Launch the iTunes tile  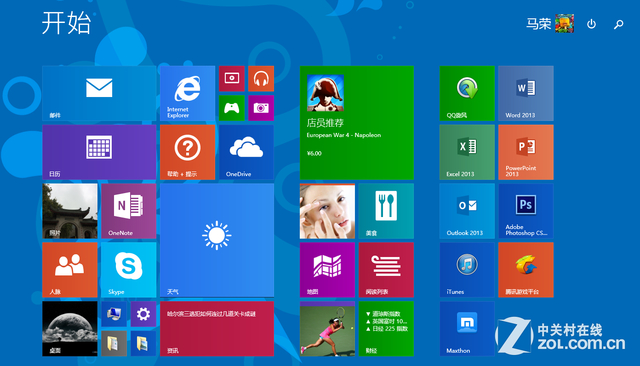[467, 270]
